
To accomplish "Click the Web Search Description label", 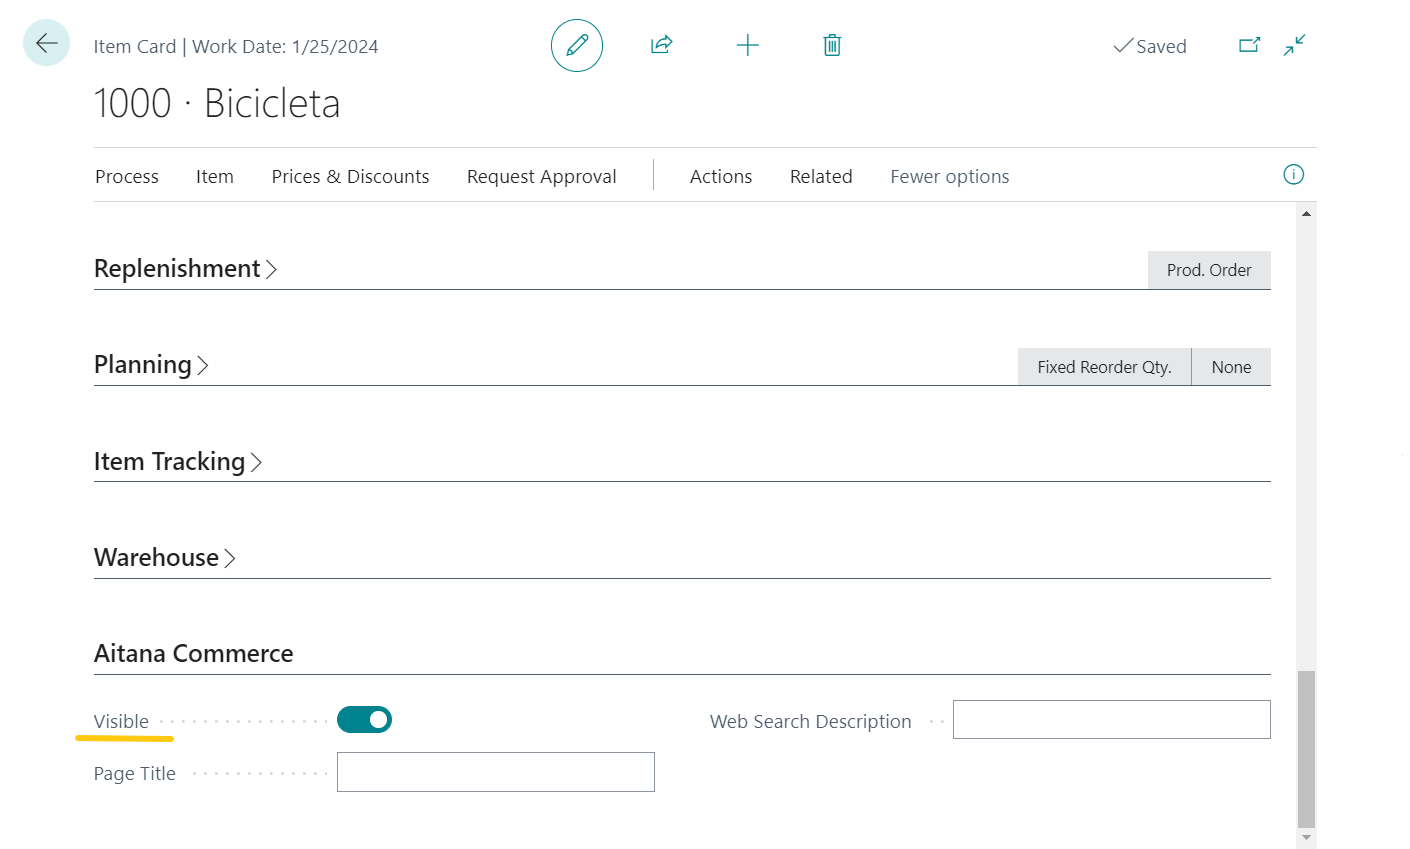I will pyautogui.click(x=811, y=722).
